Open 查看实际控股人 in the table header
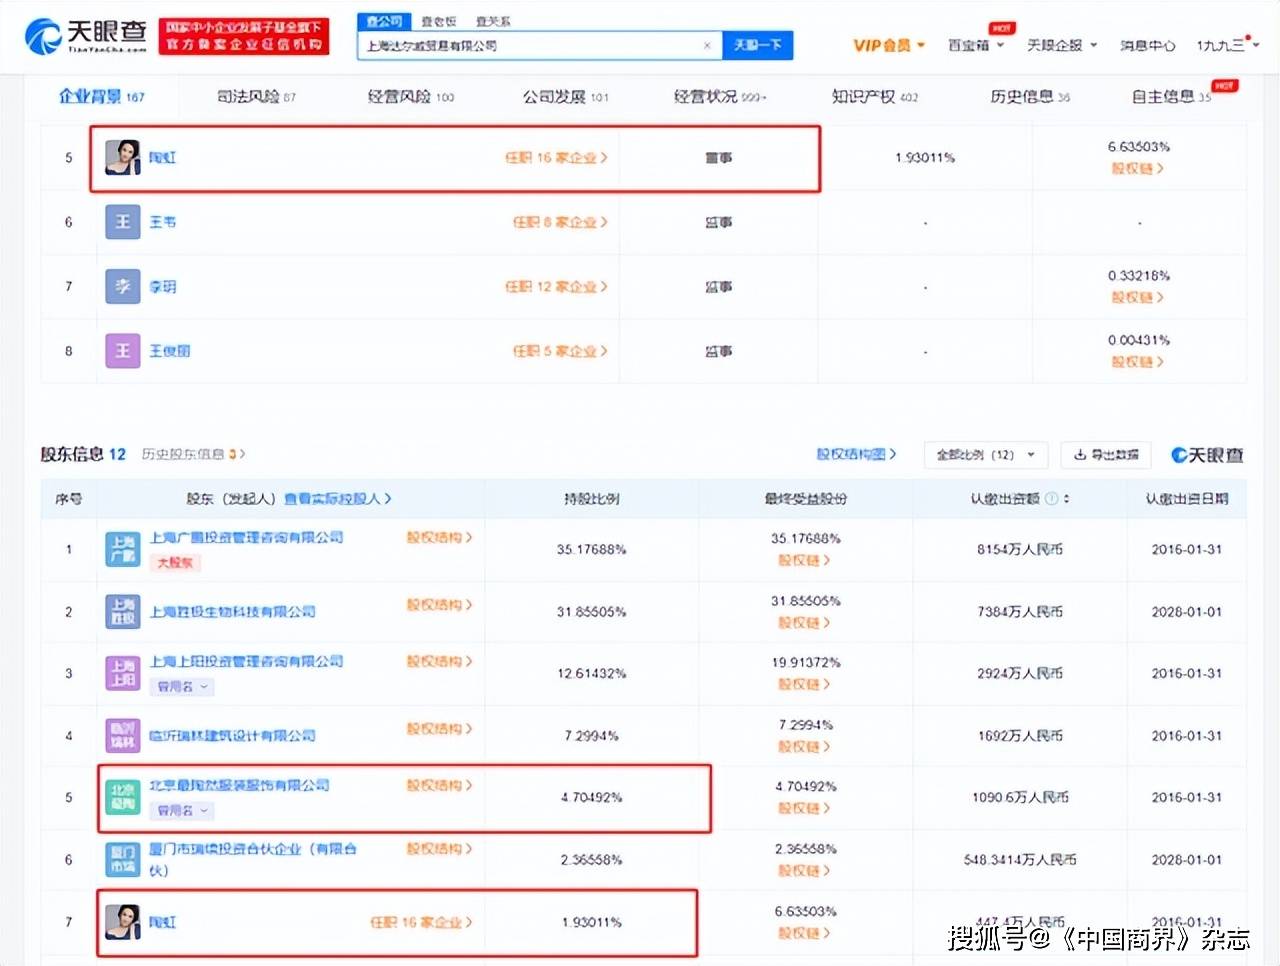Screen dimensions: 1280x966 338,498
